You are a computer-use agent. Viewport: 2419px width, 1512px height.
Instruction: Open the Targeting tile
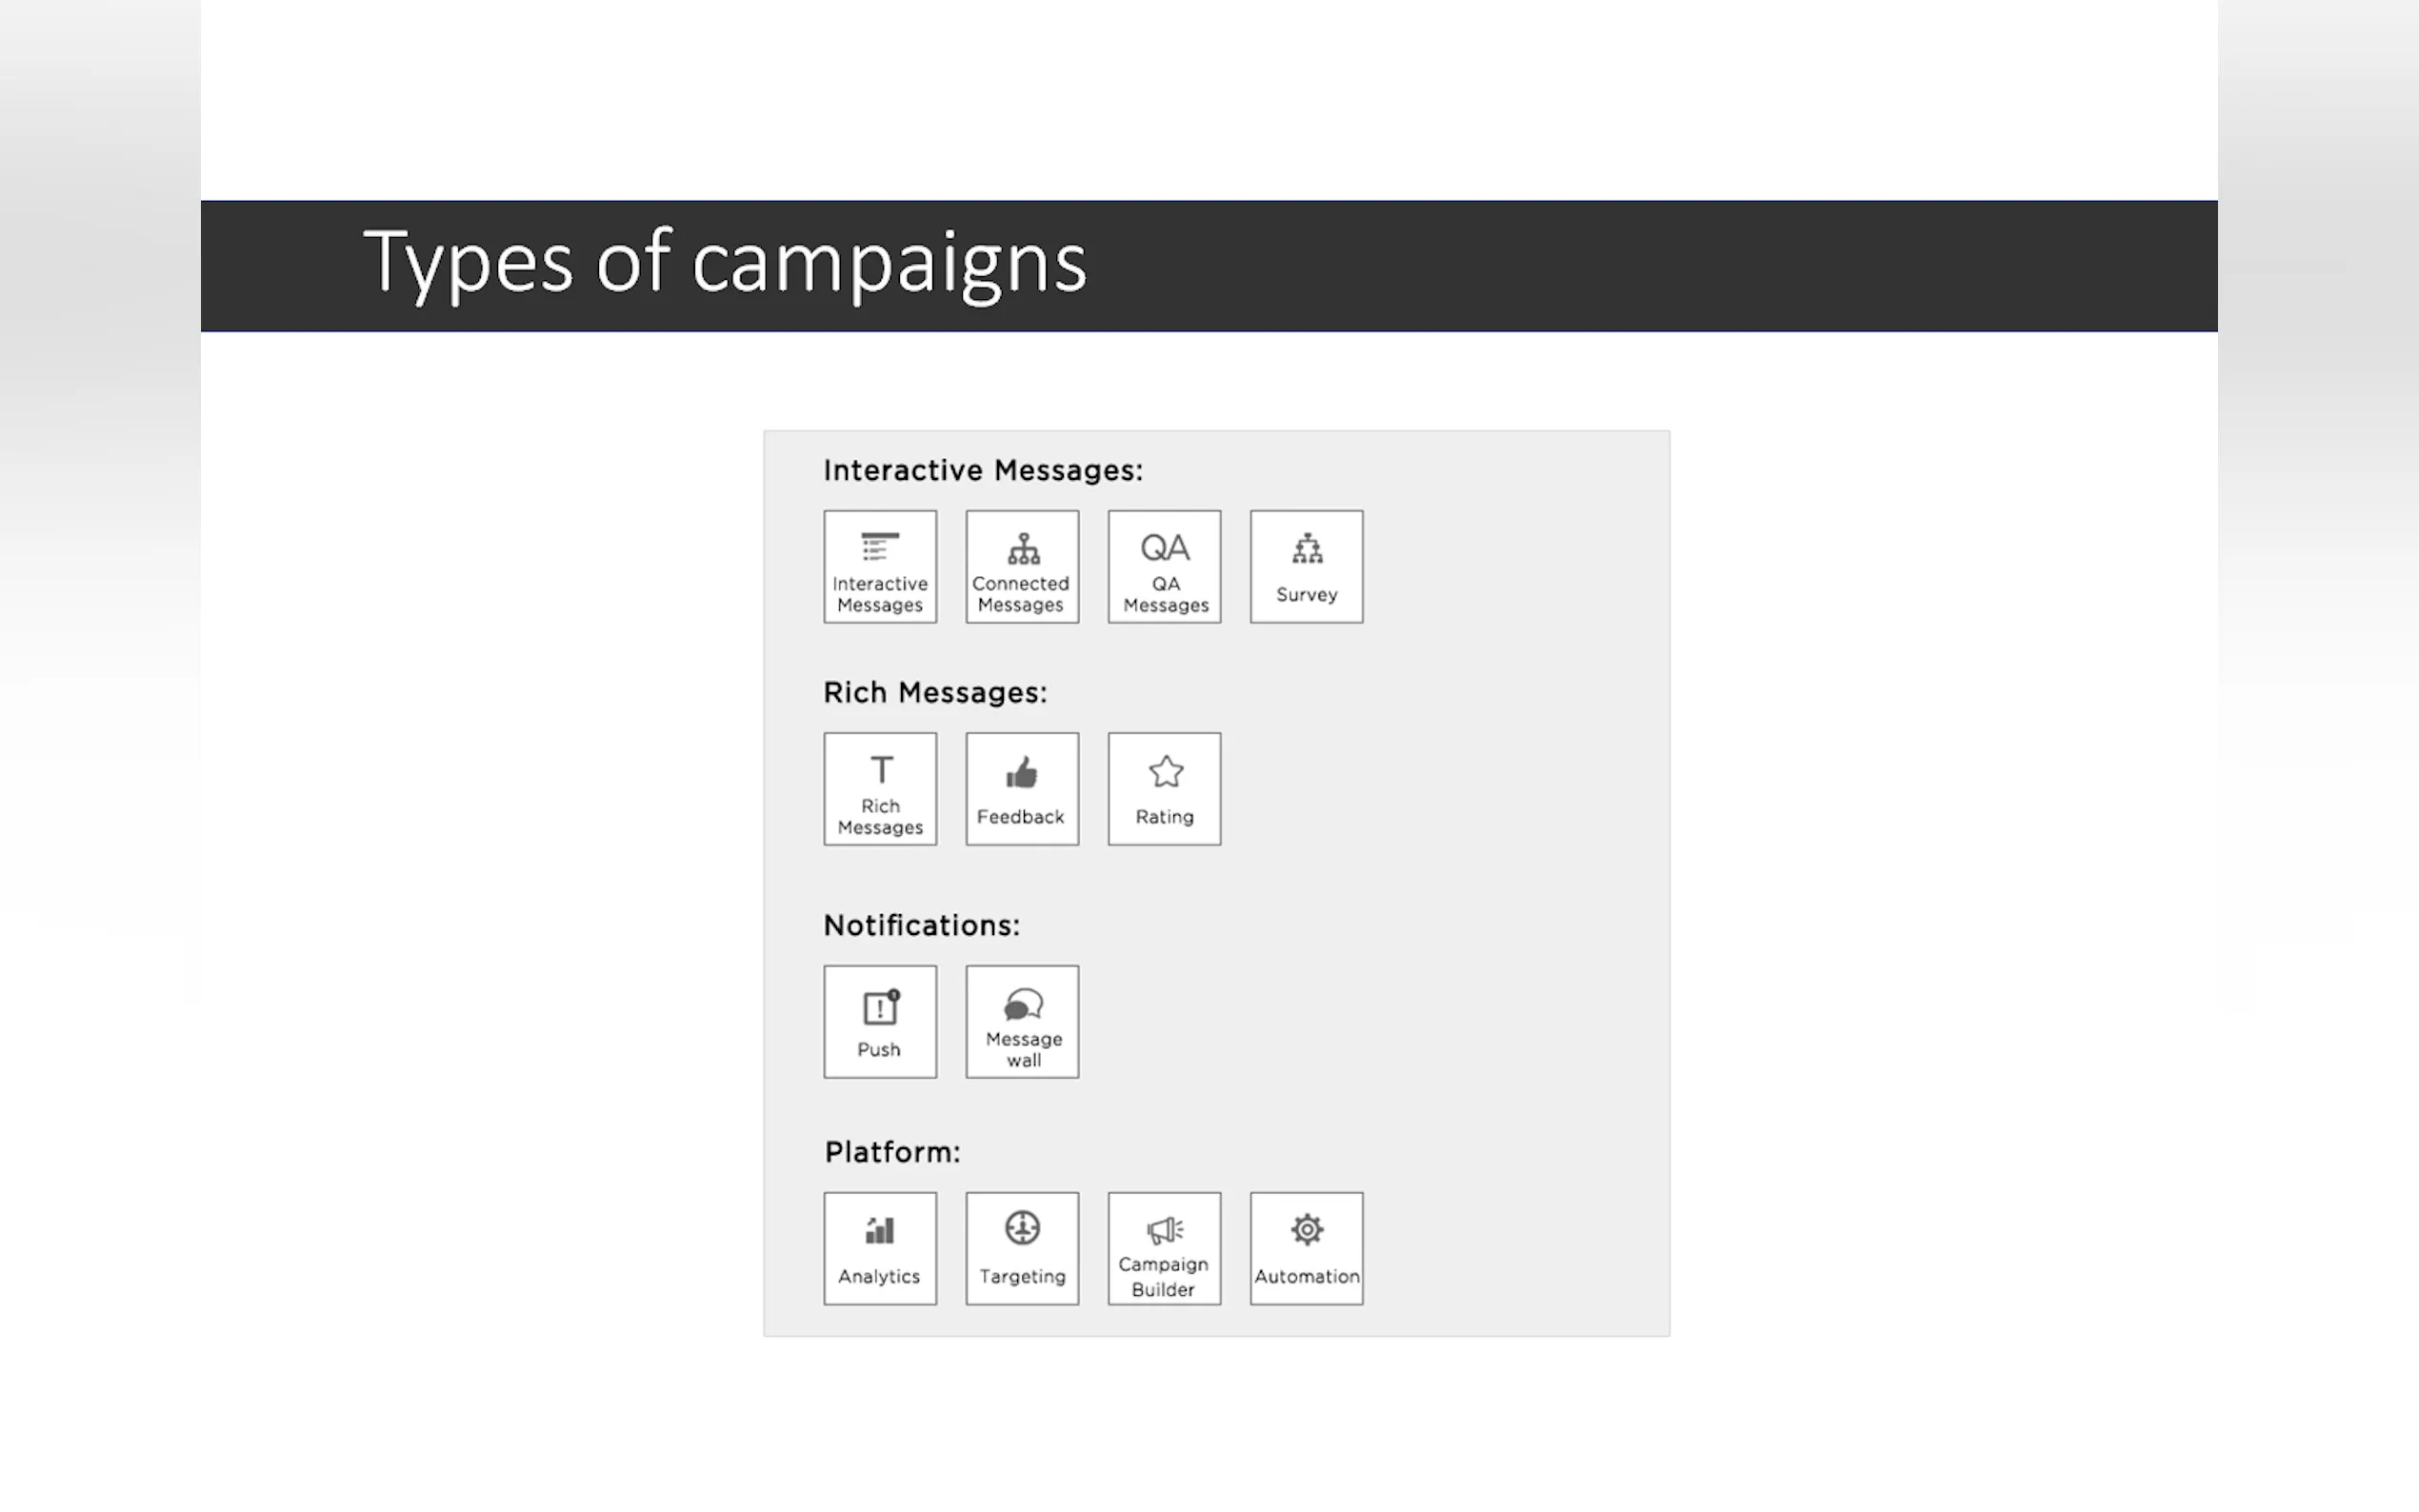click(1022, 1248)
